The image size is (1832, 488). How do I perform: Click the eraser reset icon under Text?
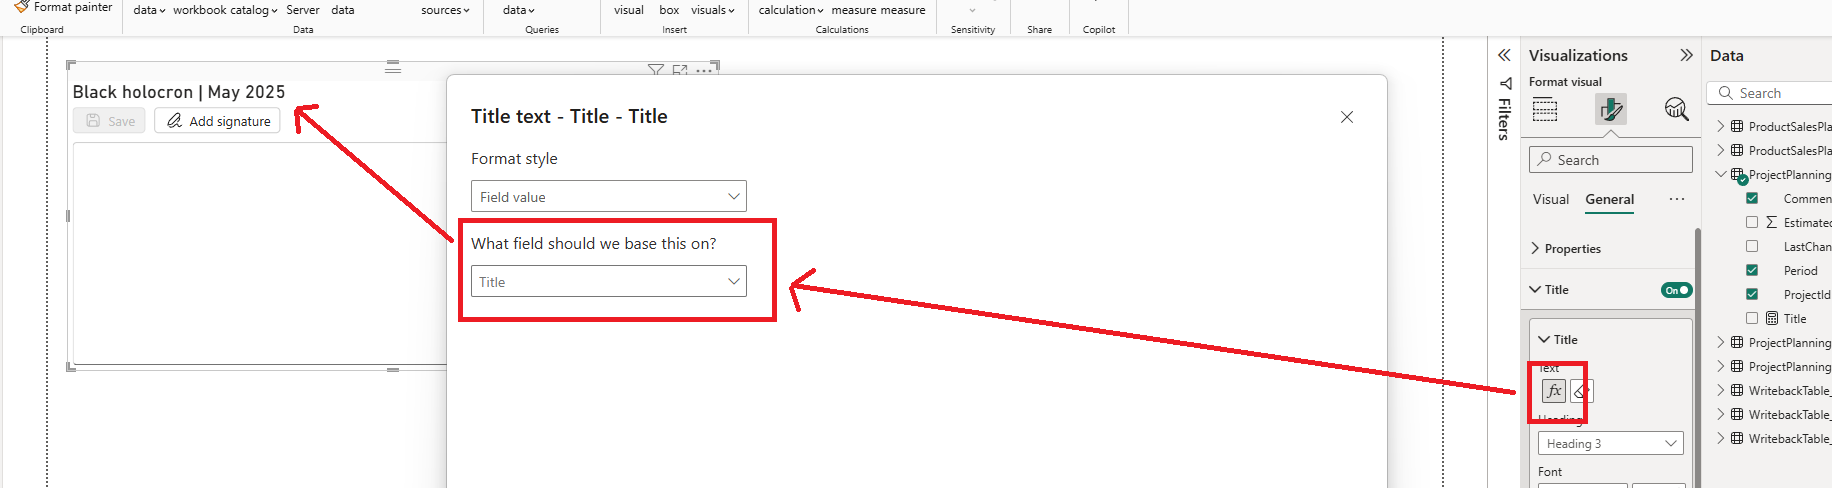tap(1582, 391)
